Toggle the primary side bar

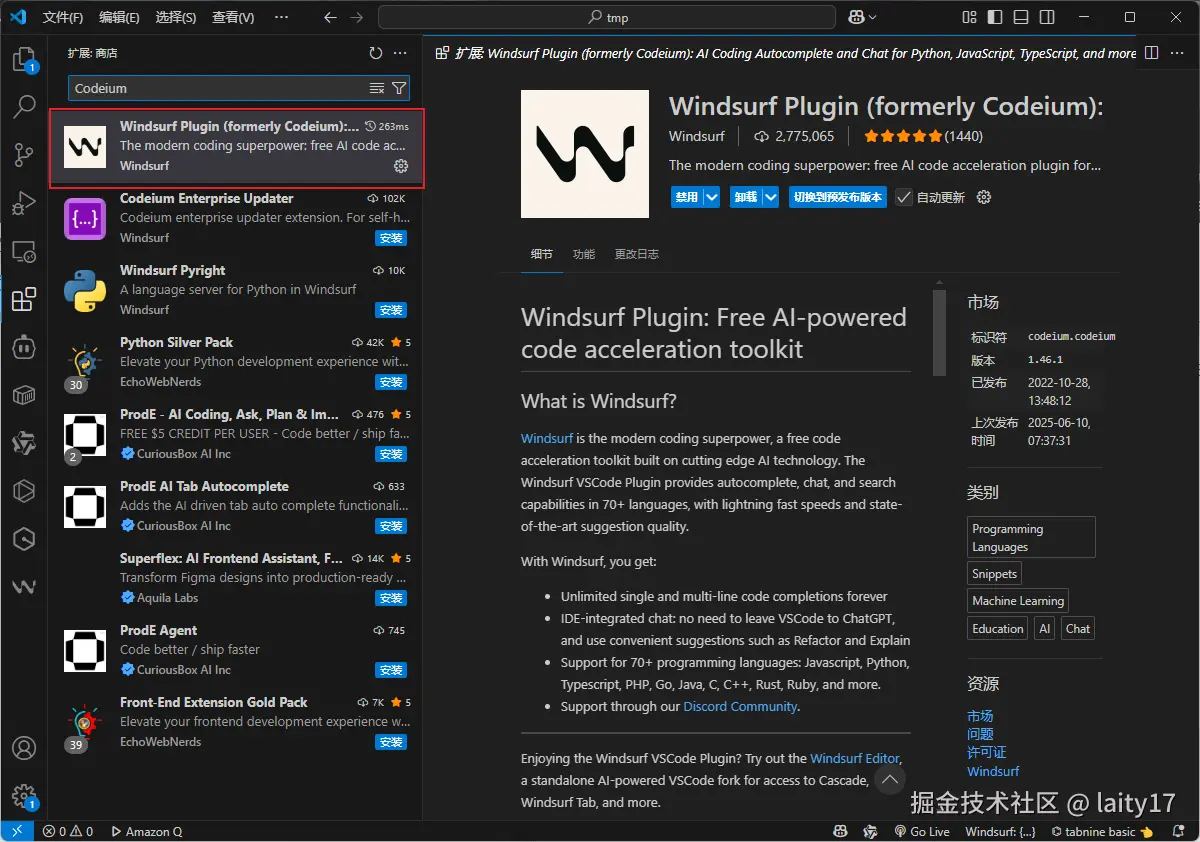pyautogui.click(x=995, y=17)
